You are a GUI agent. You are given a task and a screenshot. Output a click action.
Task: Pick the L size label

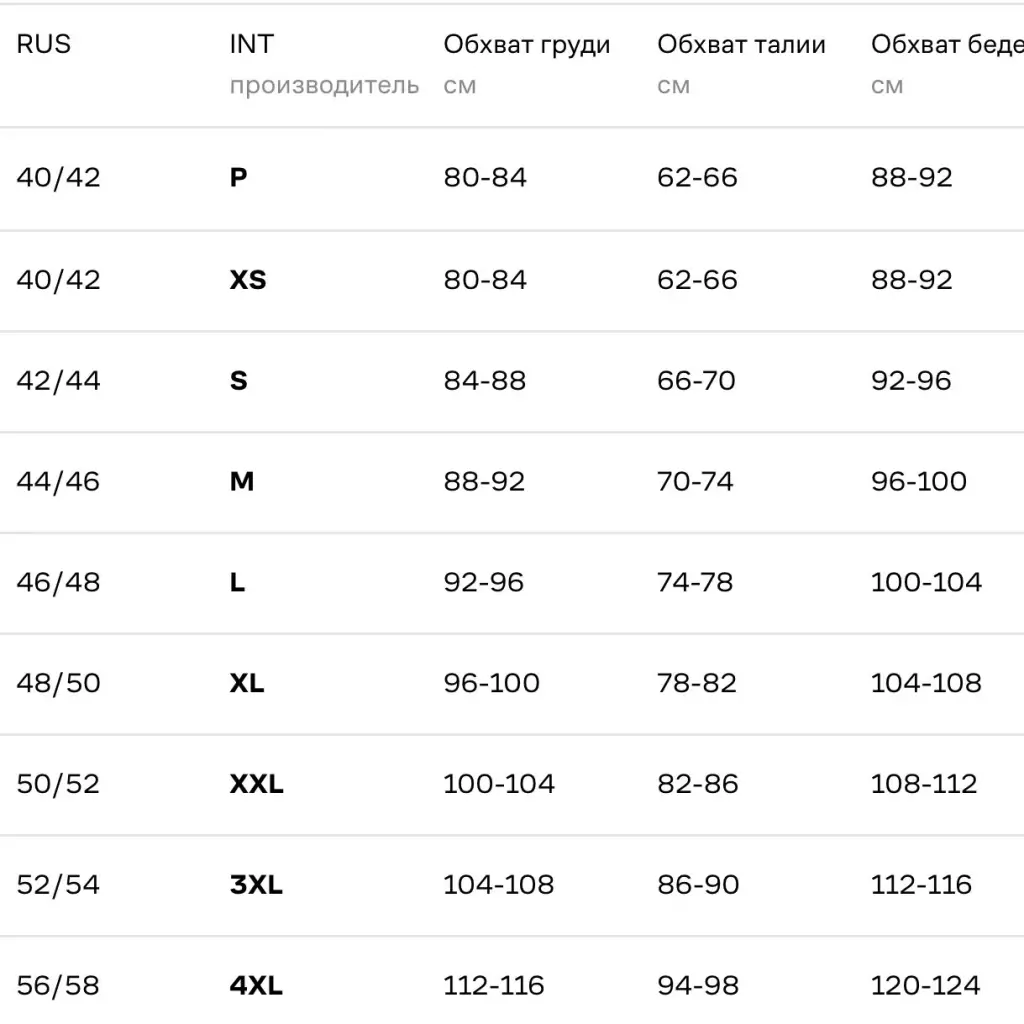[238, 583]
